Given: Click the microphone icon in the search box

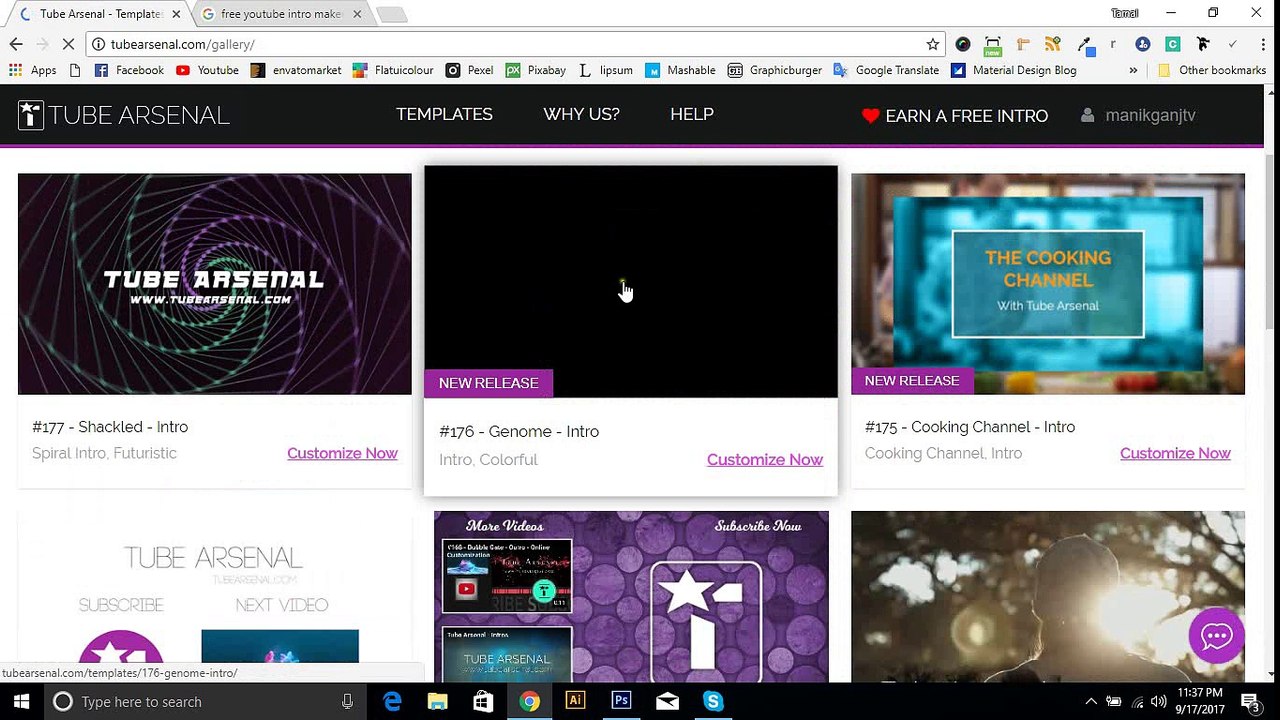Looking at the screenshot, I should click(347, 702).
